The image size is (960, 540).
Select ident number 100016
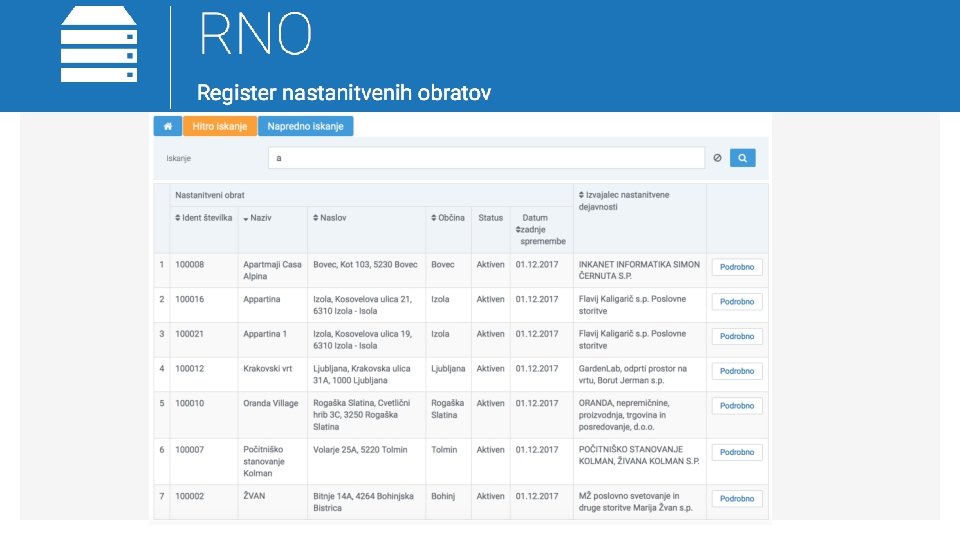190,299
